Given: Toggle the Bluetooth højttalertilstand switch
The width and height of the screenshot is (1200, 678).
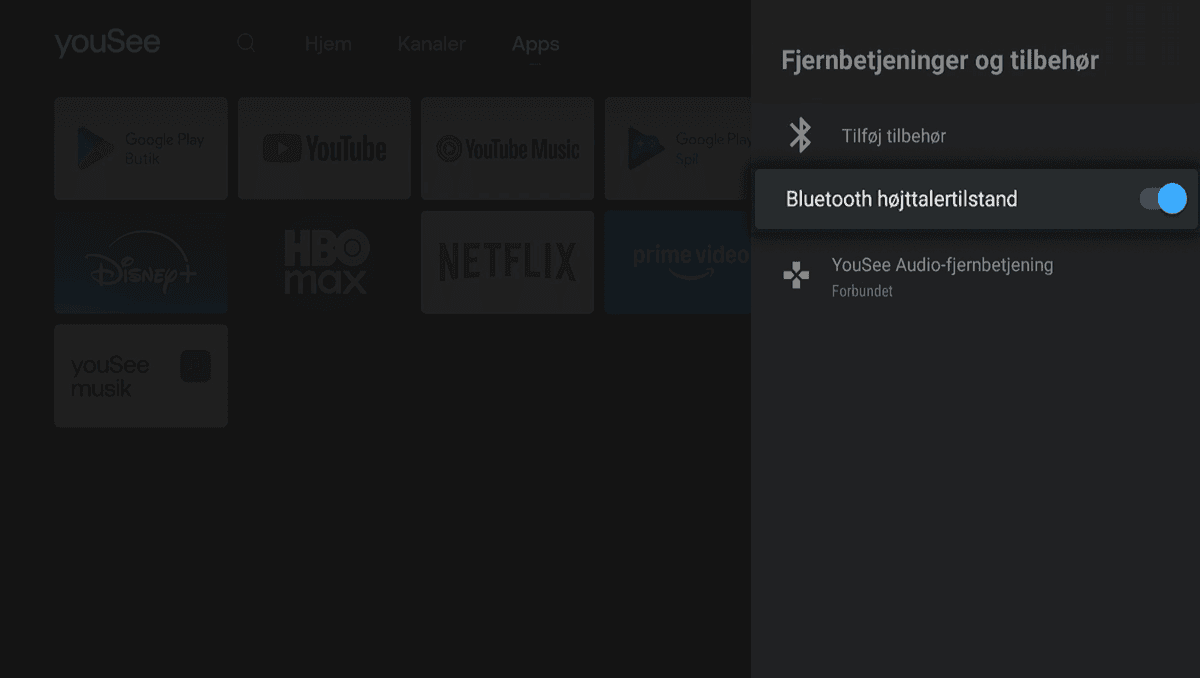Looking at the screenshot, I should tap(1163, 199).
